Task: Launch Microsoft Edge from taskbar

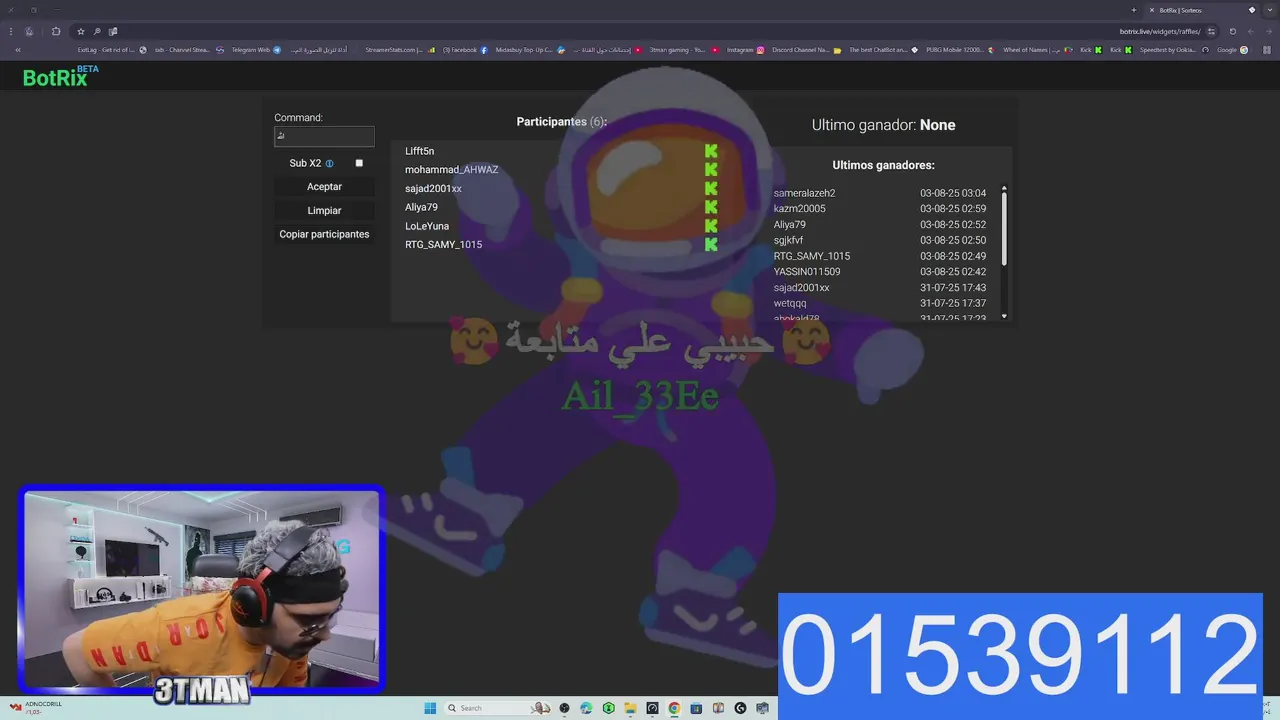Action: tap(586, 708)
